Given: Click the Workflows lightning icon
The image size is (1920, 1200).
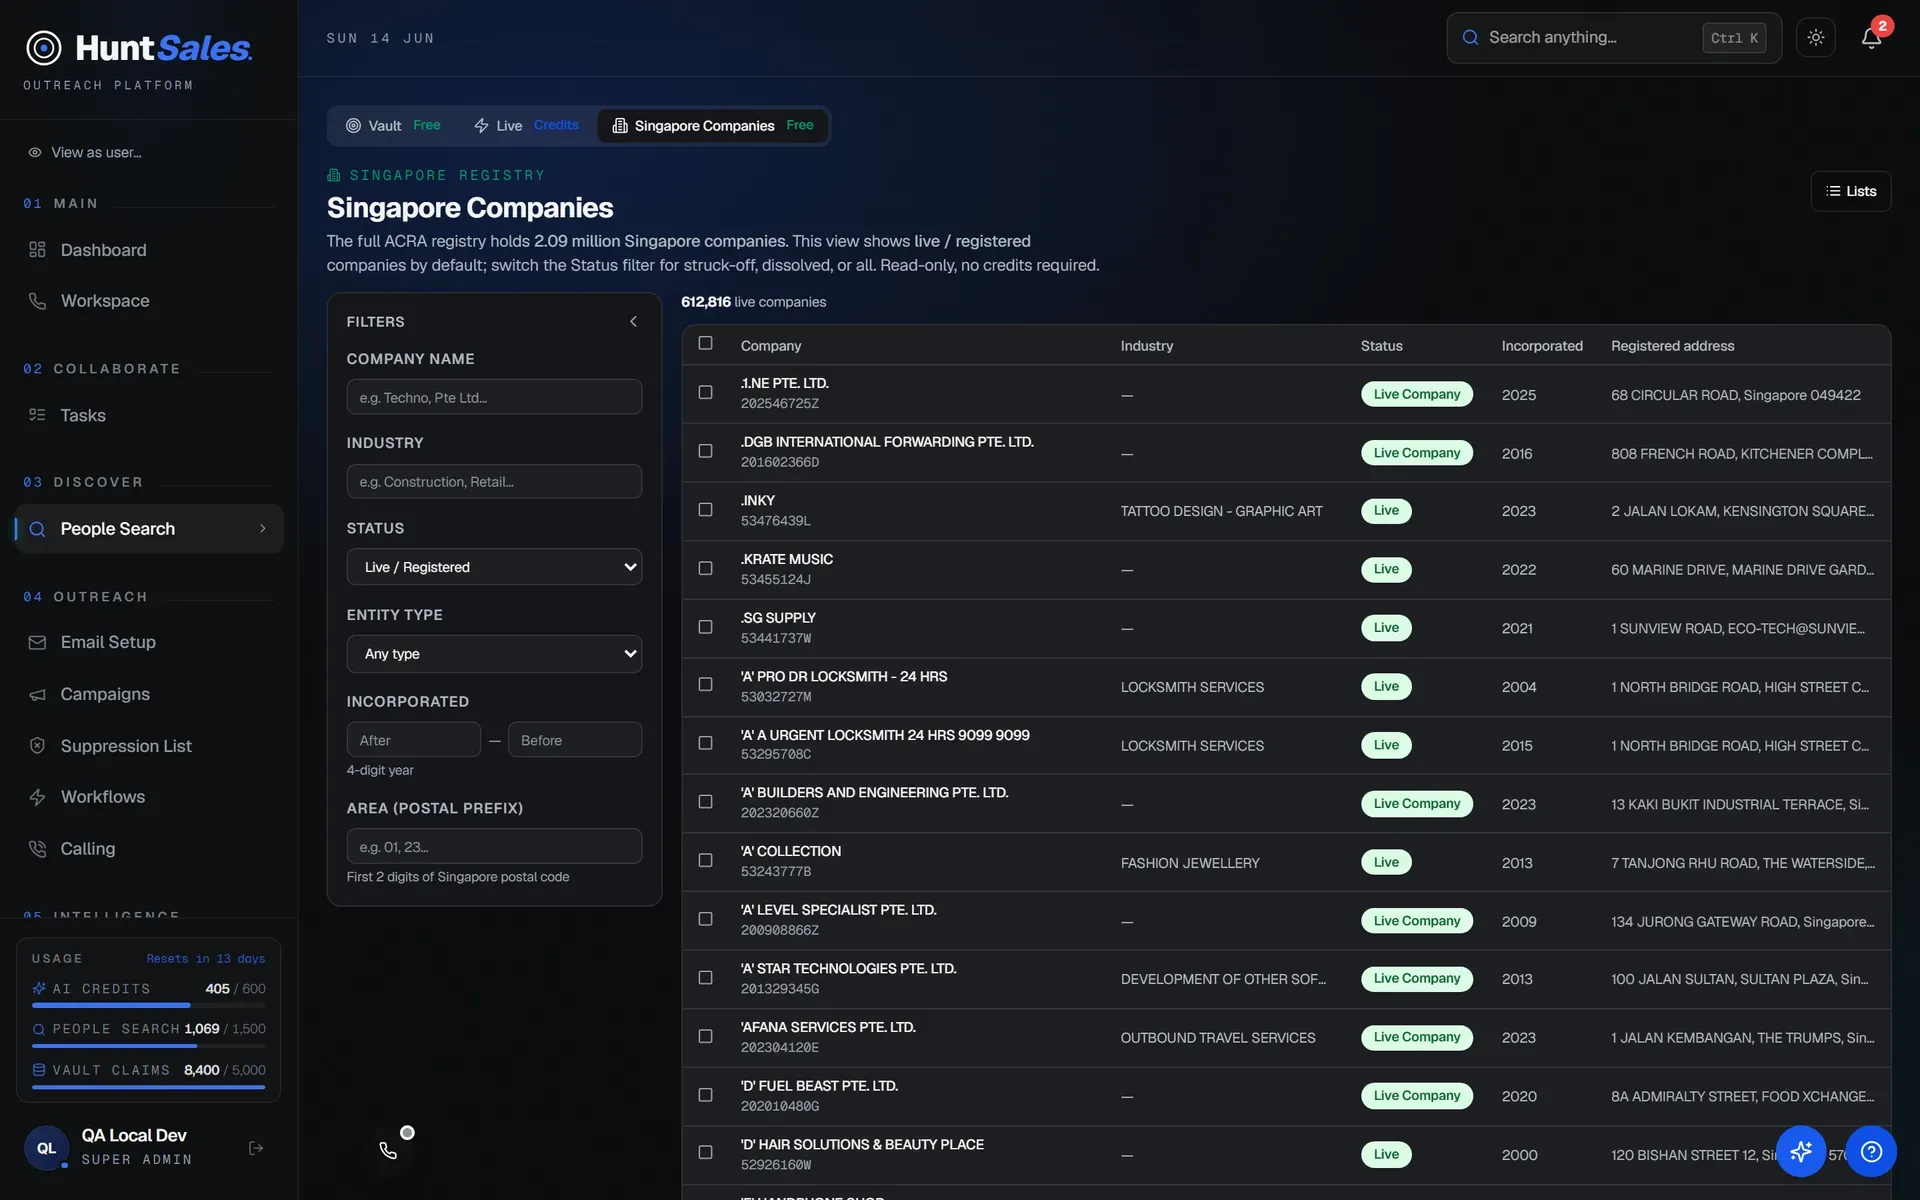Looking at the screenshot, I should coord(37,797).
